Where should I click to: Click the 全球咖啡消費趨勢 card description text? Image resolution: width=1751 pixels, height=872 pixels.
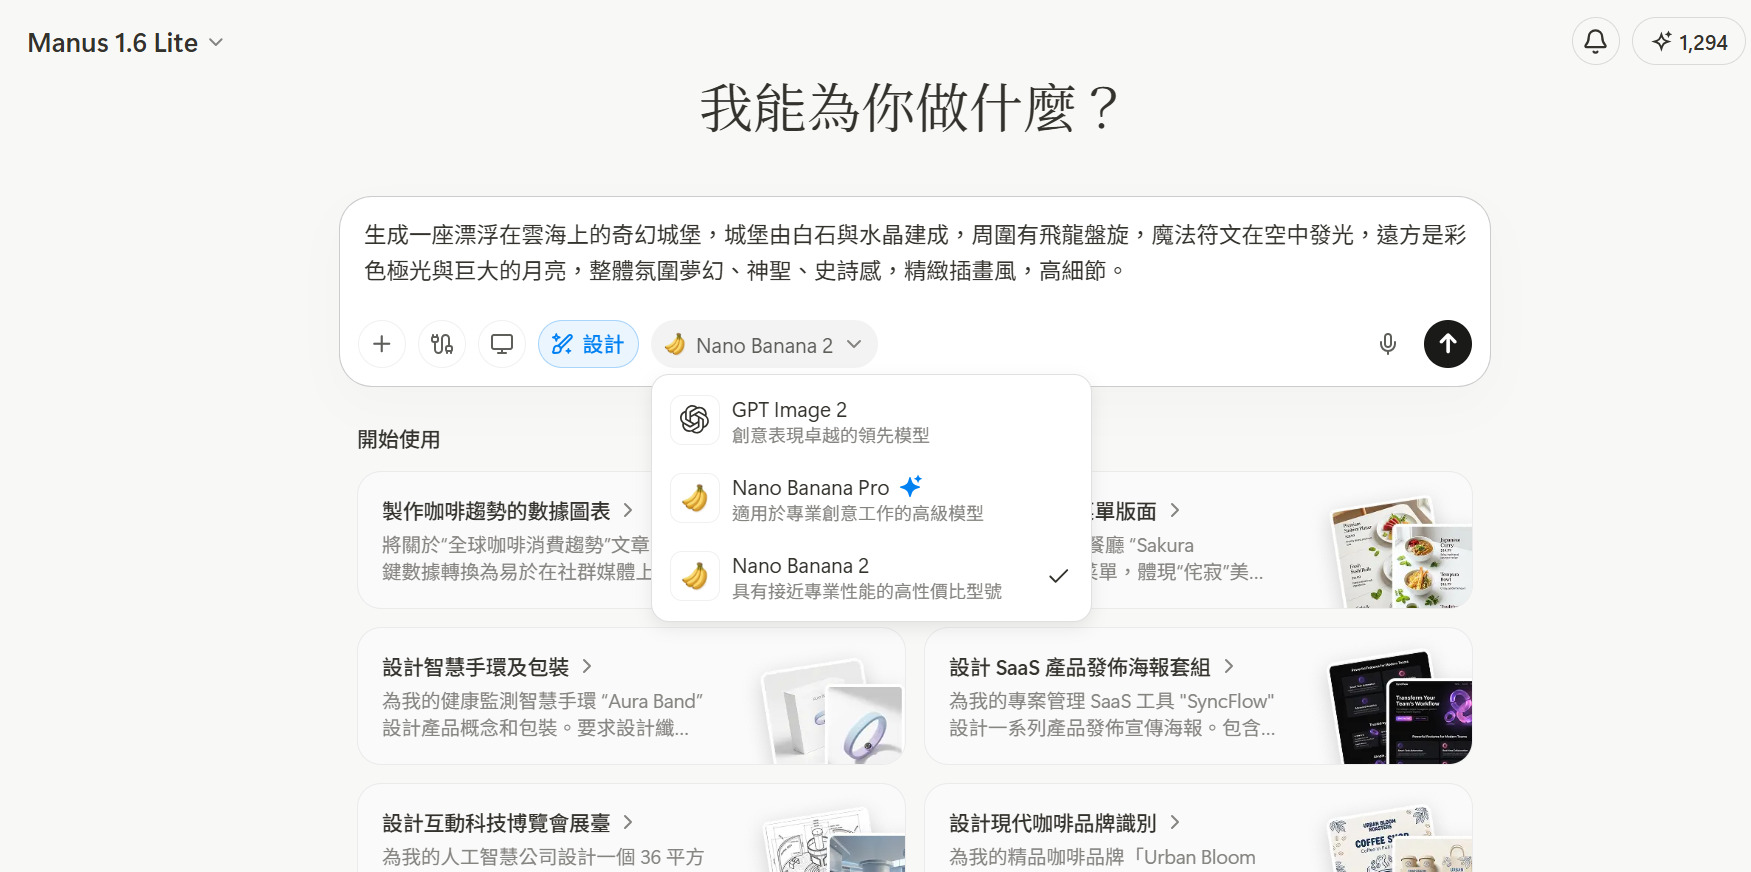point(517,558)
